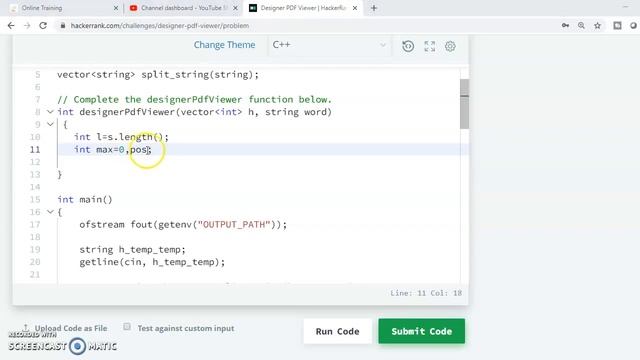Collapse the code block at line 9
Viewport: 640px width, 360px height.
click(x=50, y=124)
